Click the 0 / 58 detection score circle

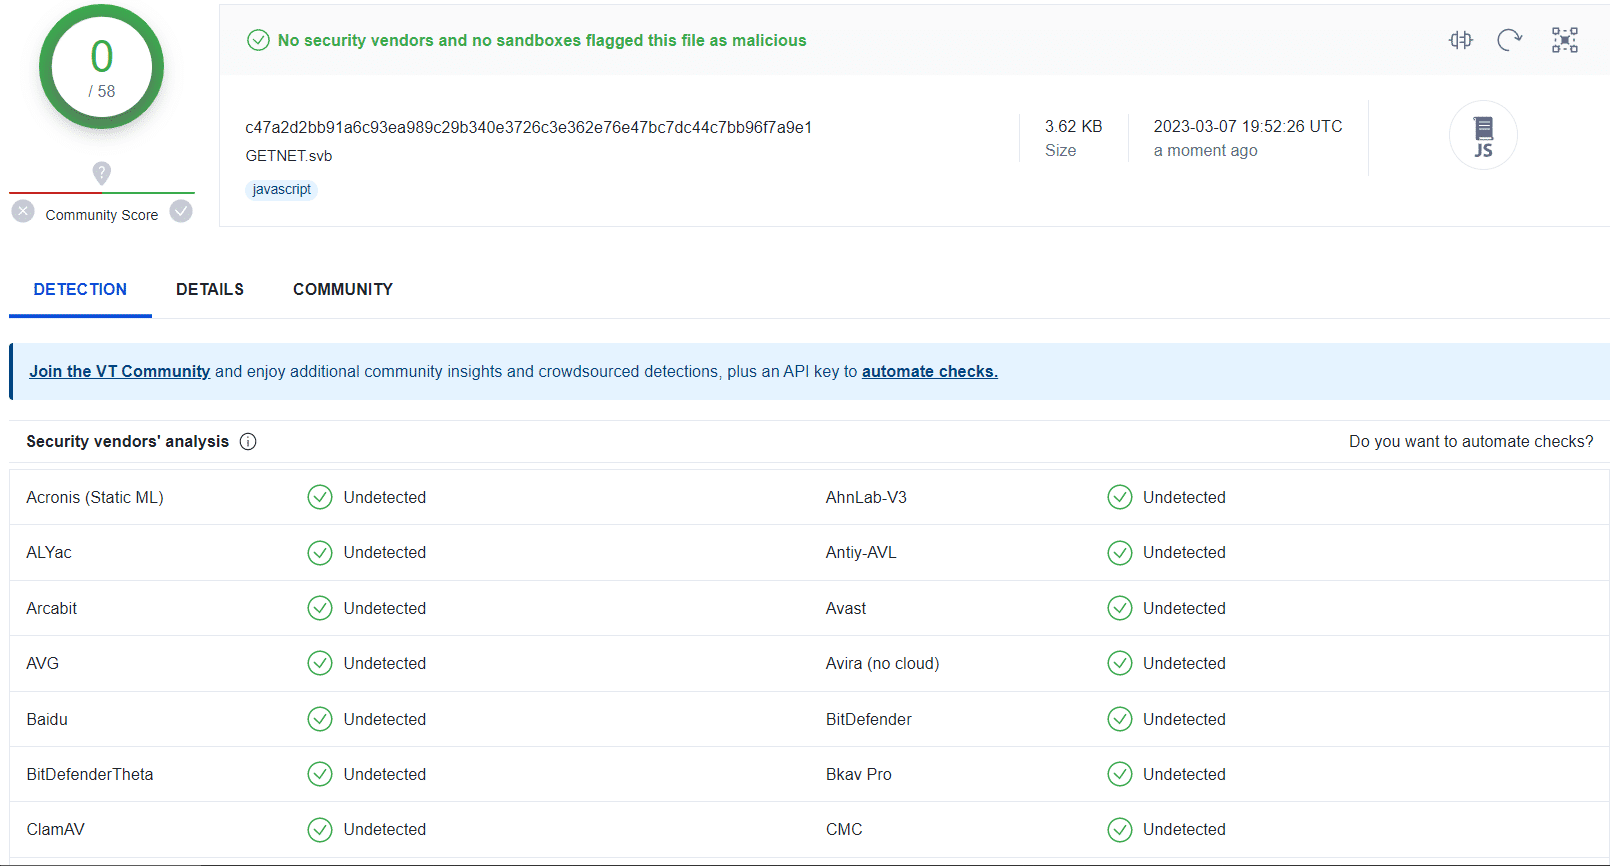(101, 67)
